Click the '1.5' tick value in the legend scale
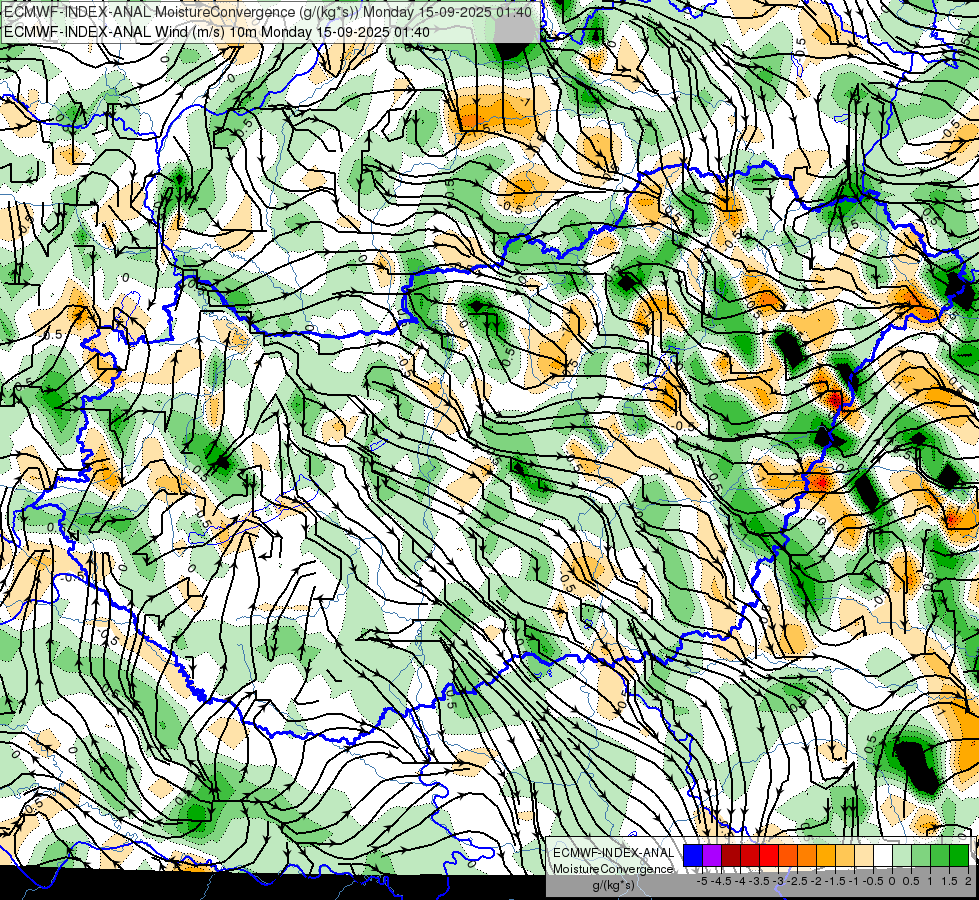This screenshot has height=900, width=979. click(950, 881)
